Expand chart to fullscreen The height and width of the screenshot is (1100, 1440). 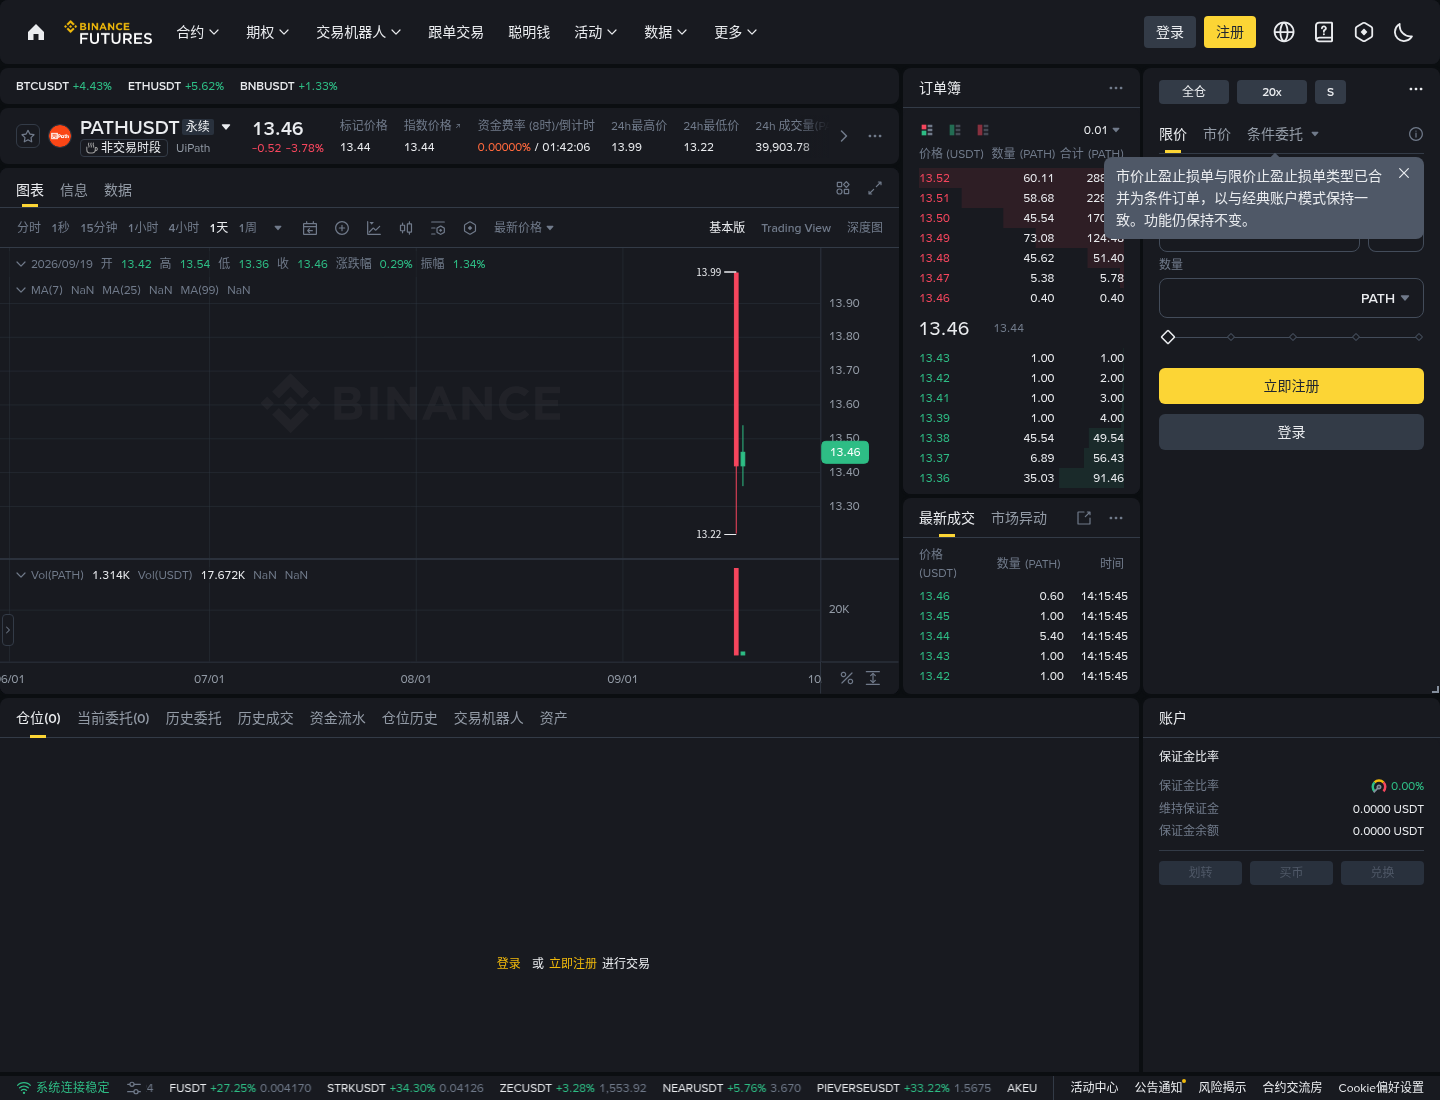(x=875, y=188)
